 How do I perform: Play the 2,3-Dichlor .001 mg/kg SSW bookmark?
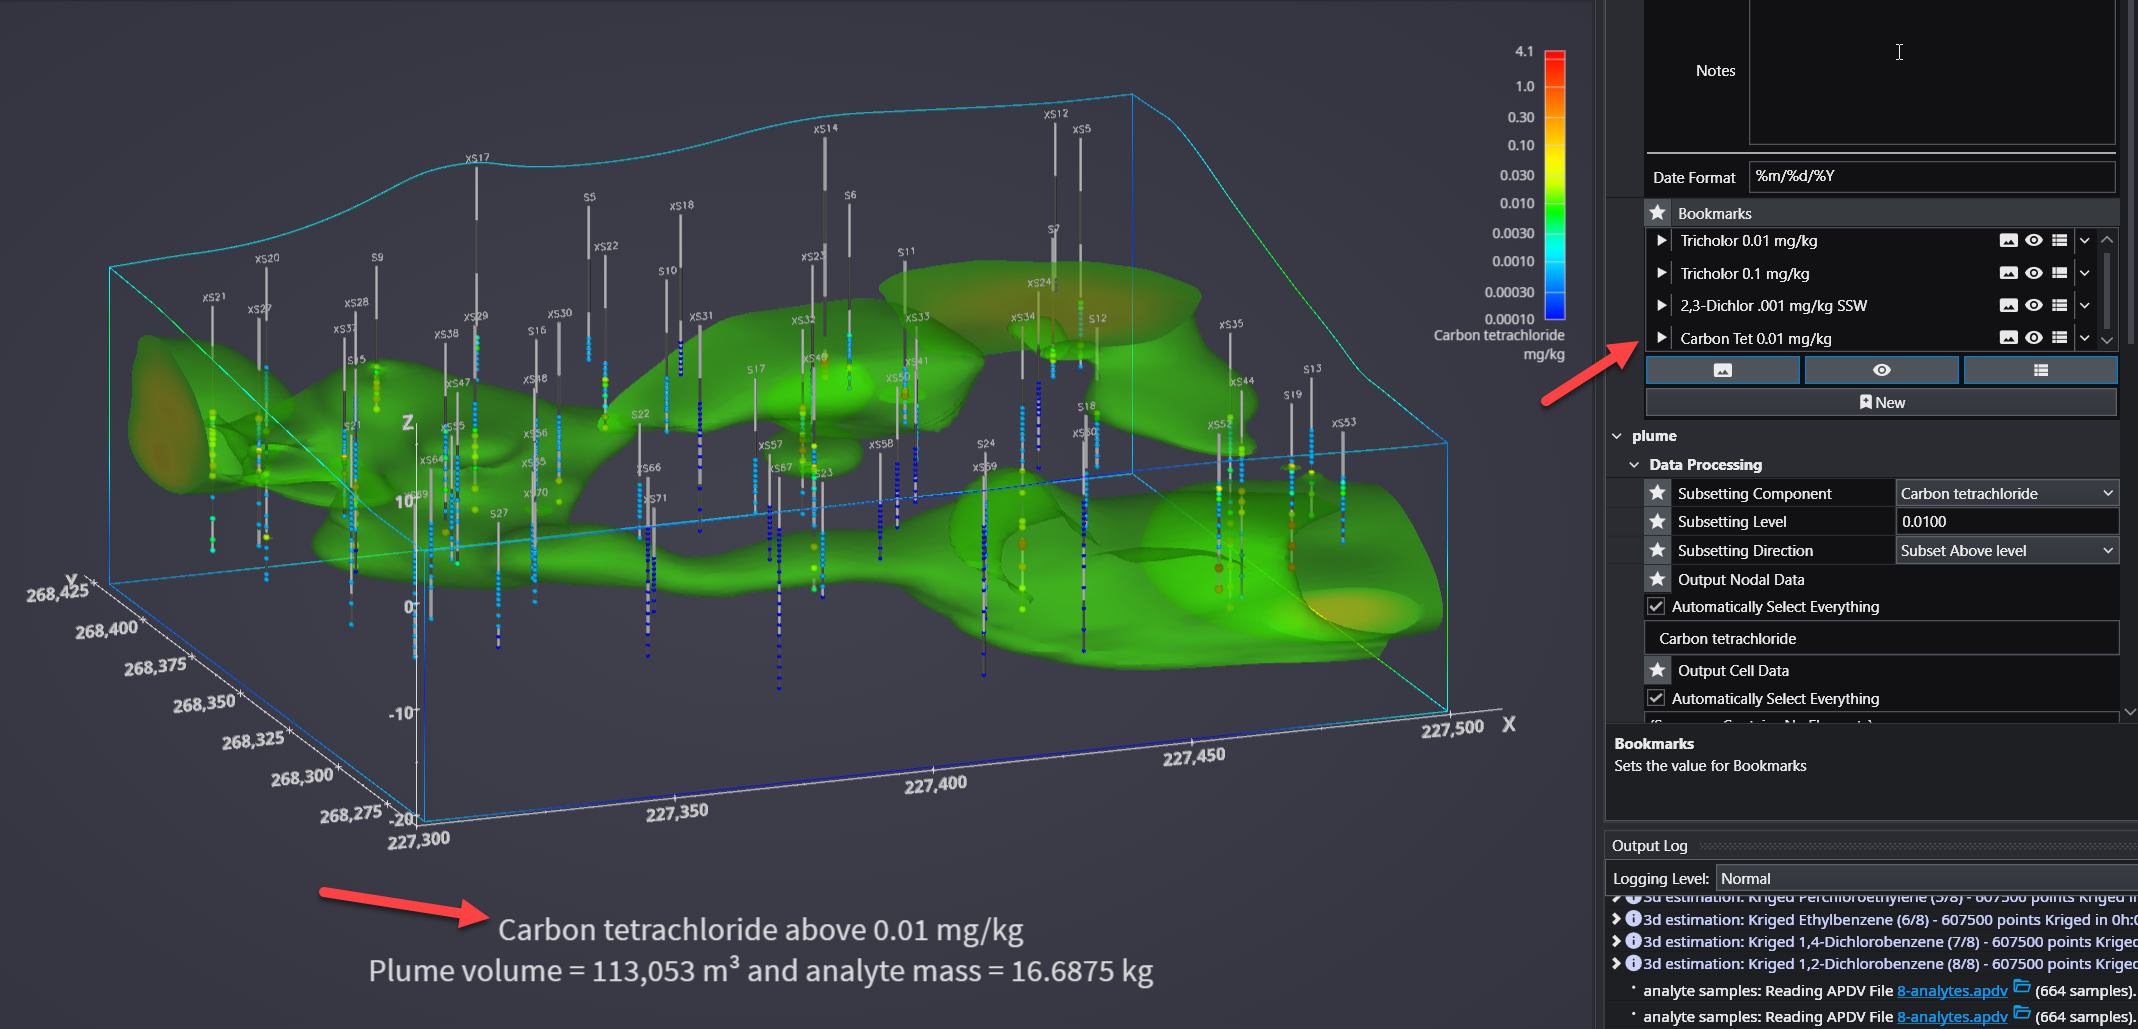click(x=1661, y=306)
